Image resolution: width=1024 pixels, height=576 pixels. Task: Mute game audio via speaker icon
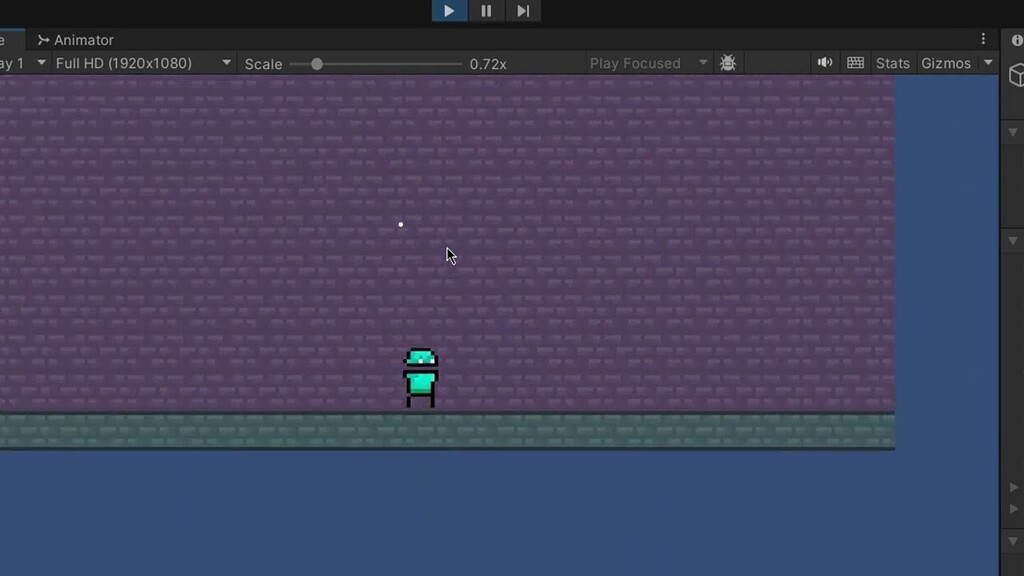point(824,62)
